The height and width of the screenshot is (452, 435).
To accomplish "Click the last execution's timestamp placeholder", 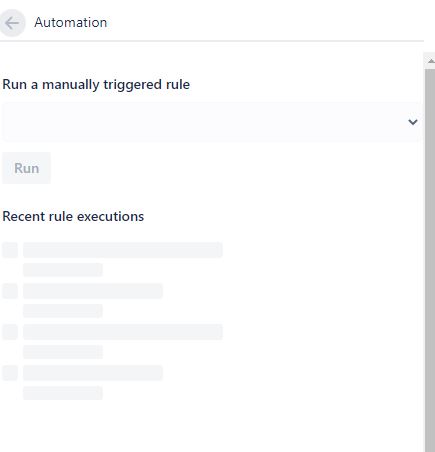I will (63, 393).
